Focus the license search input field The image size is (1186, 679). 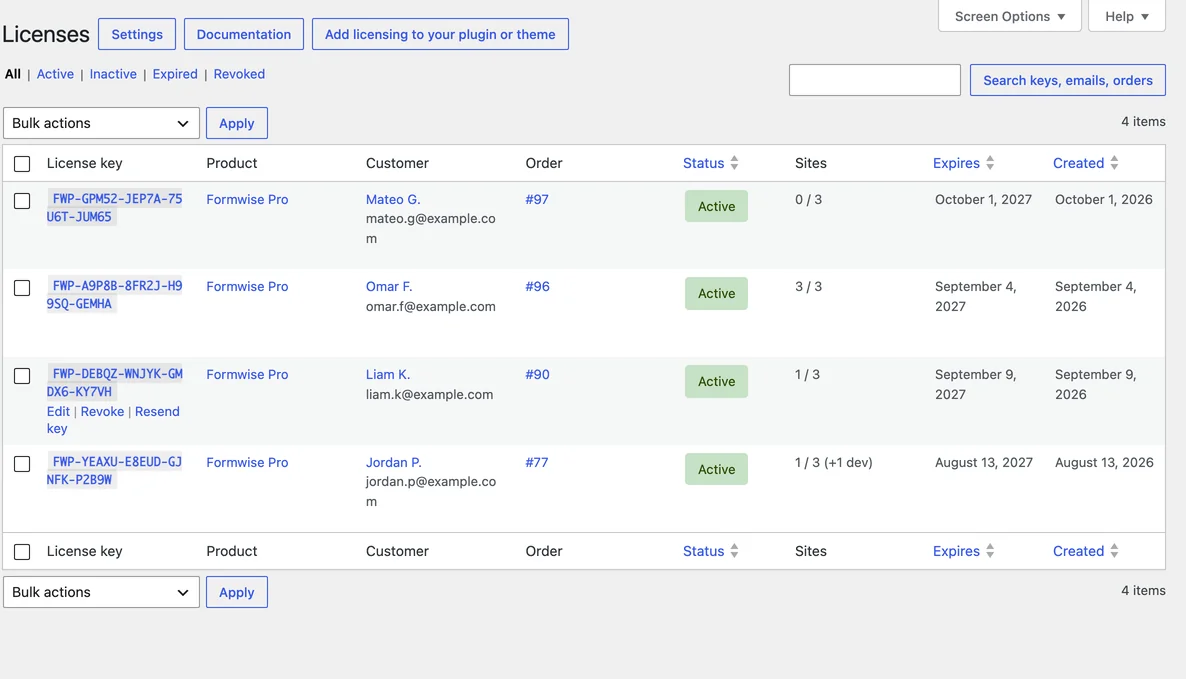[874, 80]
